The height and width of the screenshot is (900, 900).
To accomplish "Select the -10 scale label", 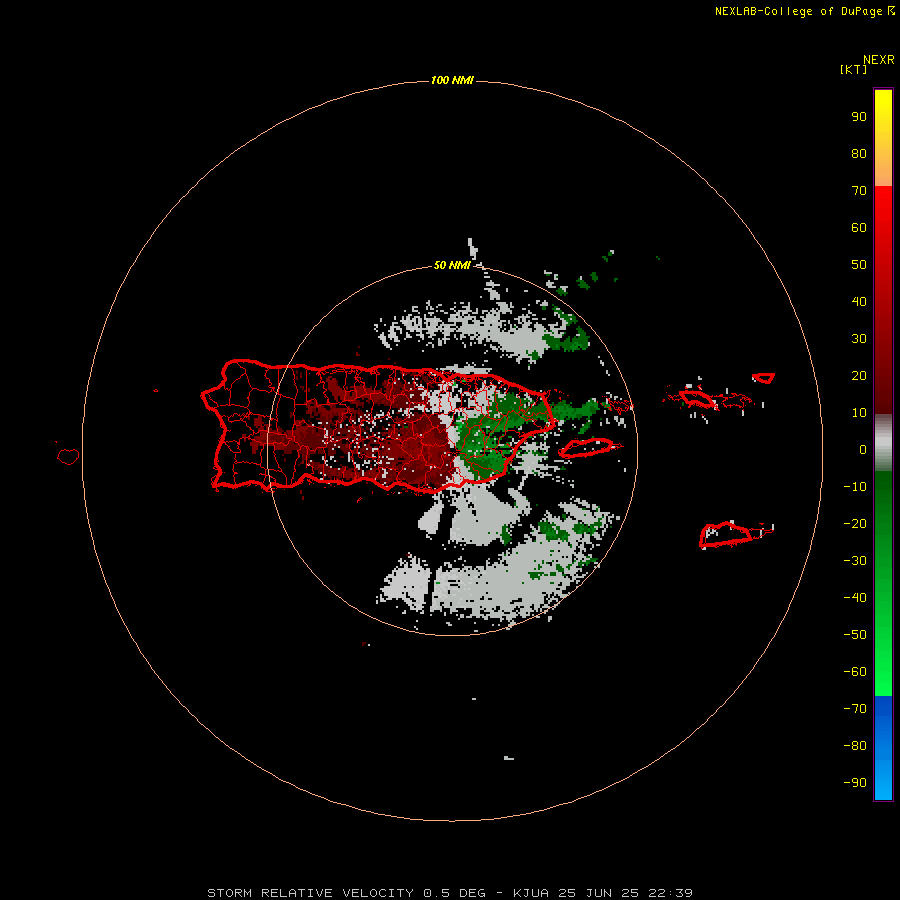I will [855, 487].
